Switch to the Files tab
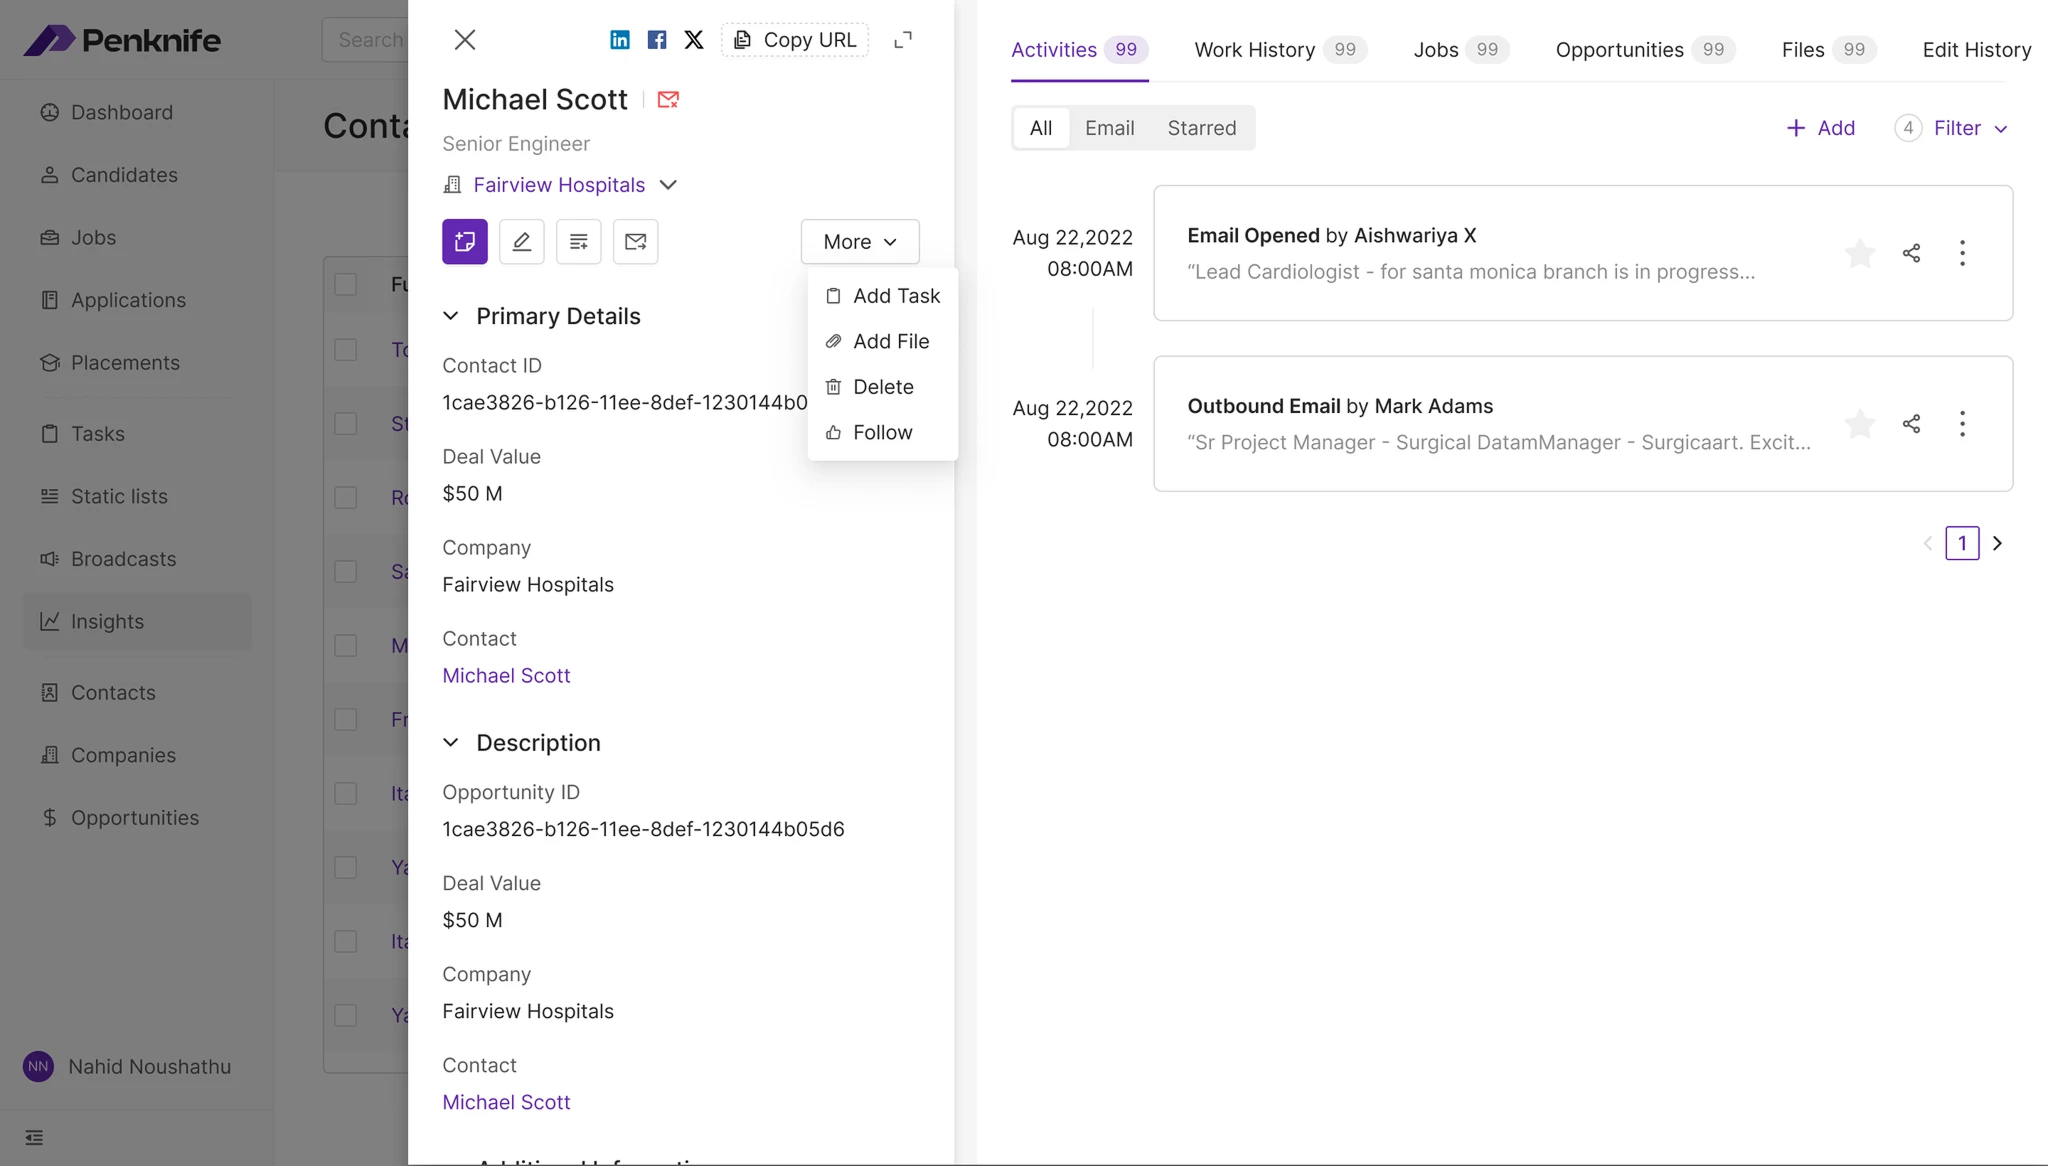Image resolution: width=2048 pixels, height=1166 pixels. click(1830, 50)
